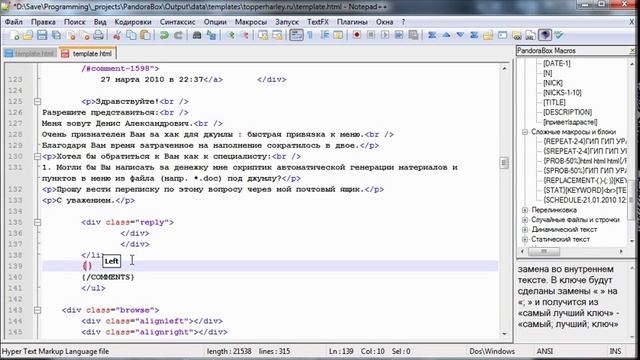Screen dimensions: 640x360
Task: Toggle the indent guide icon
Action: pos(324,36)
